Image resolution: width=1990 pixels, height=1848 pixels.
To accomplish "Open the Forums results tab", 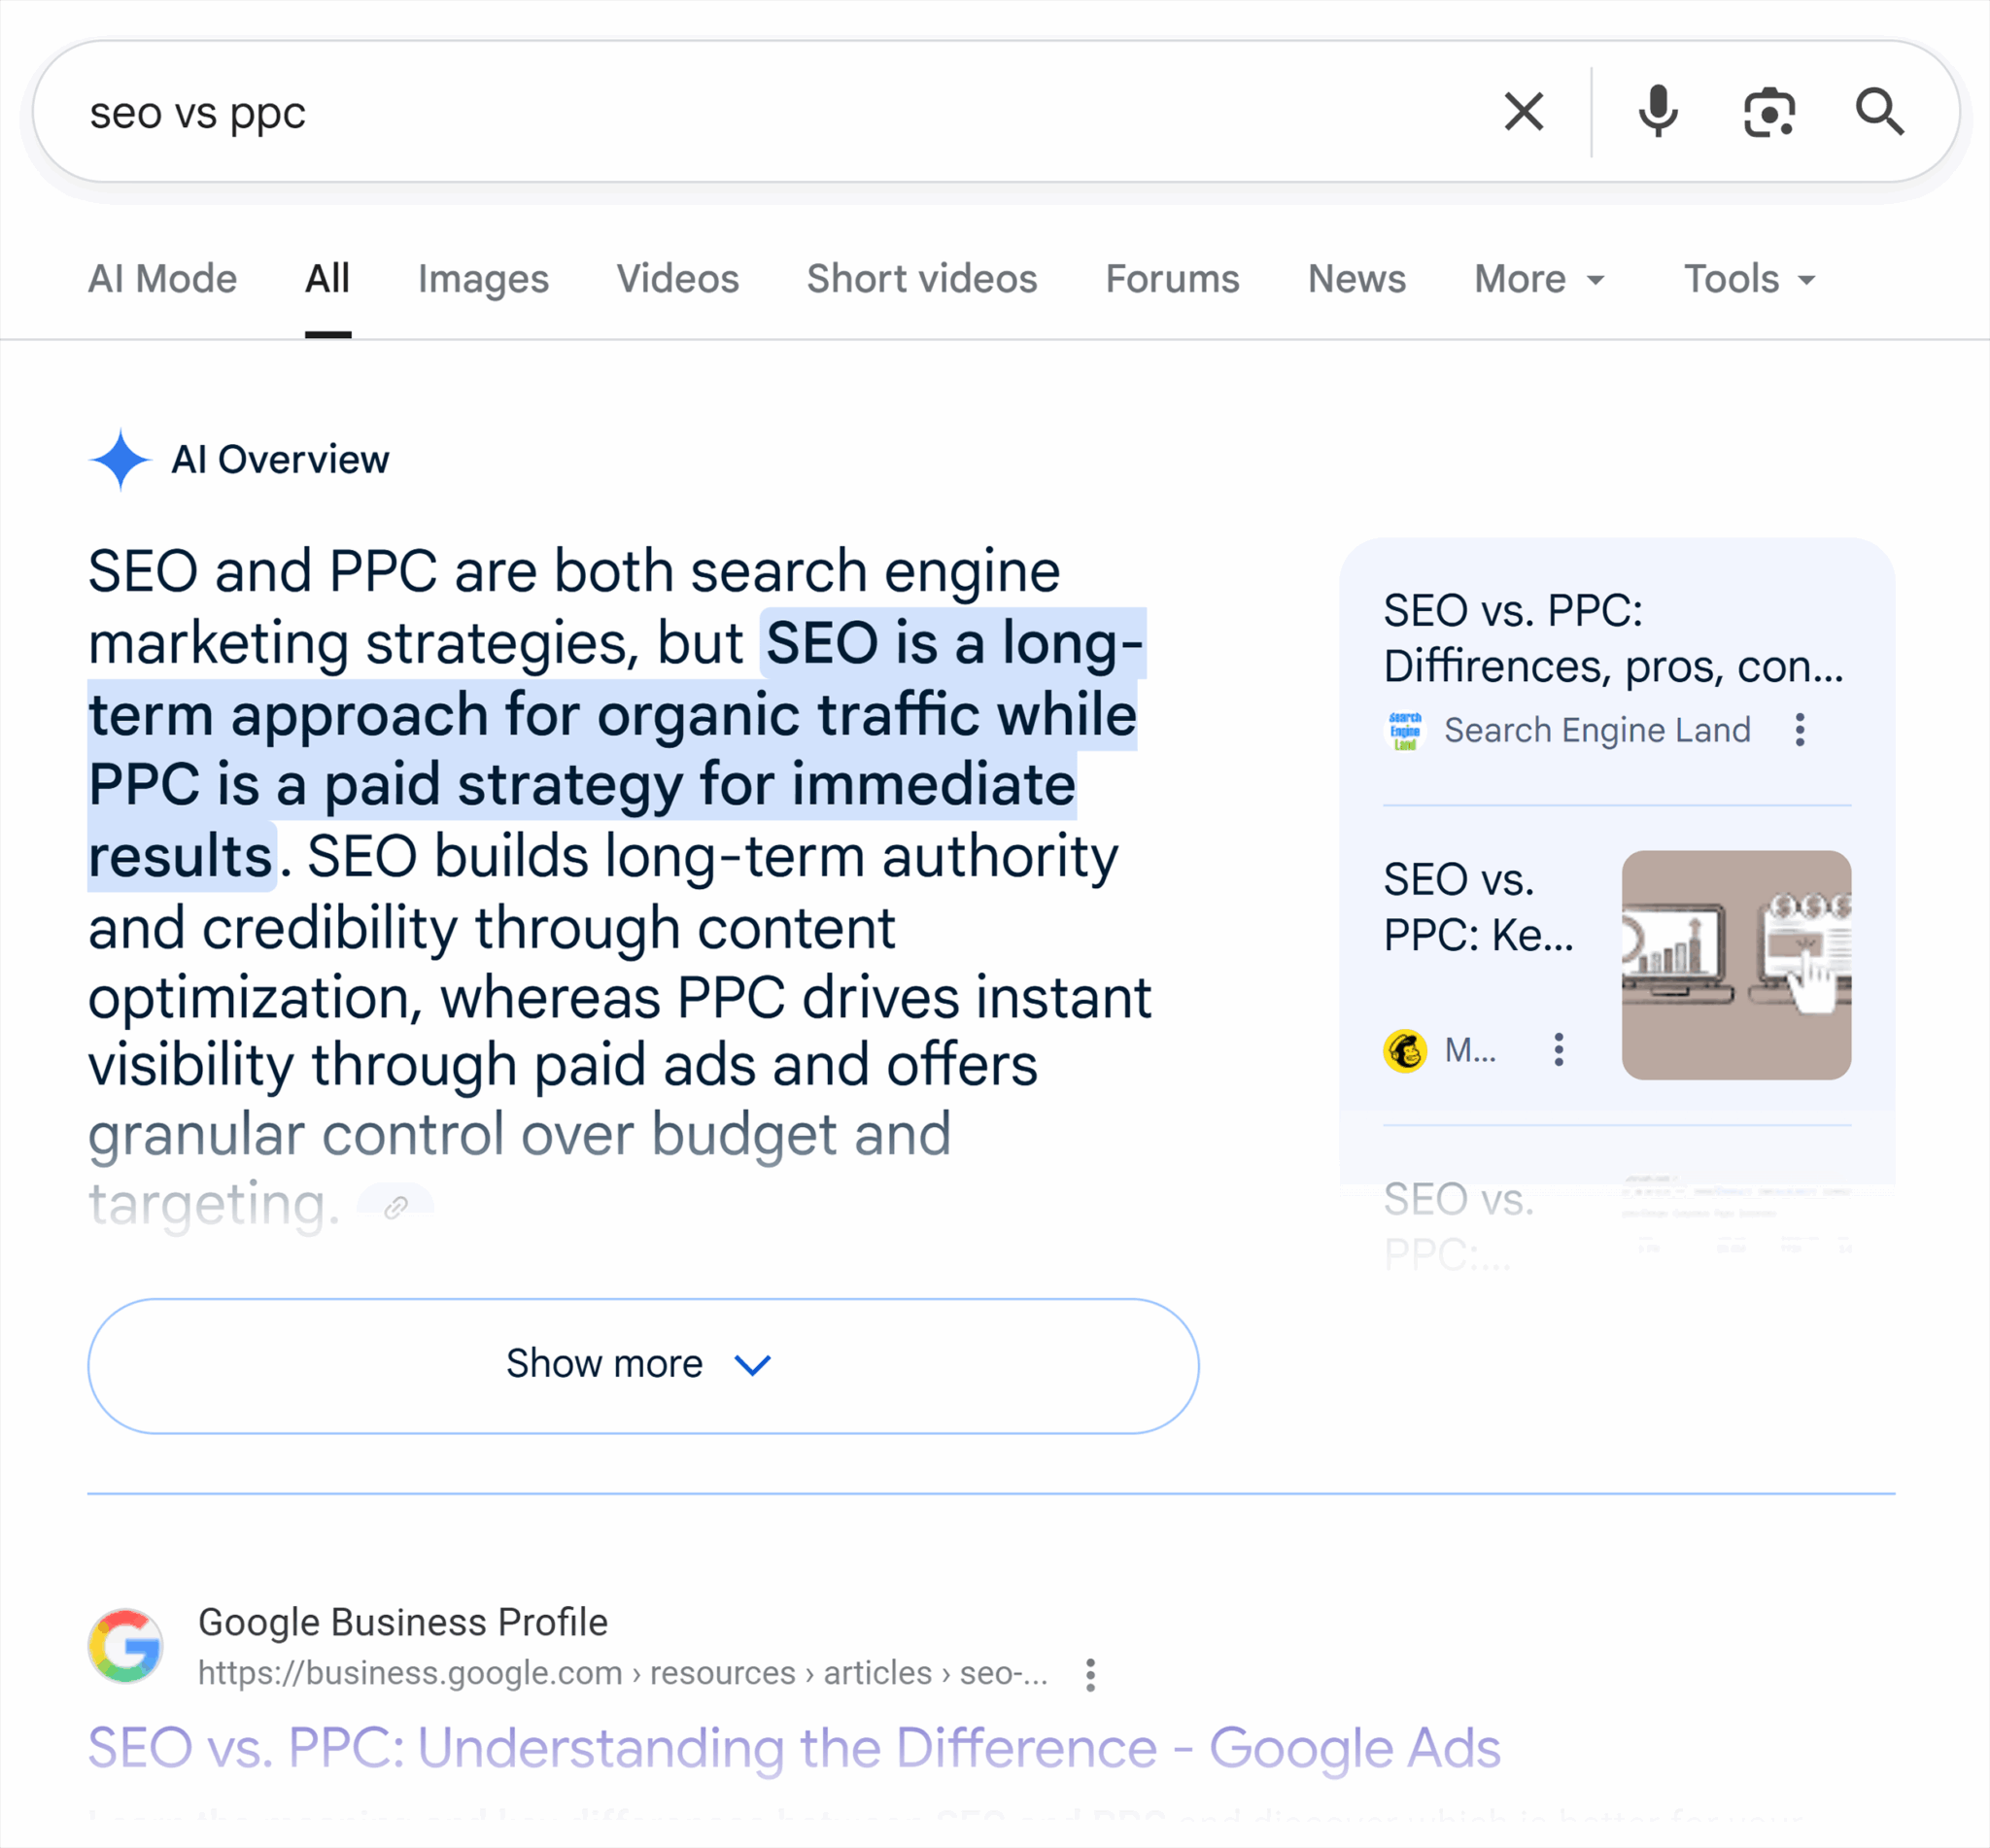I will (x=1171, y=279).
